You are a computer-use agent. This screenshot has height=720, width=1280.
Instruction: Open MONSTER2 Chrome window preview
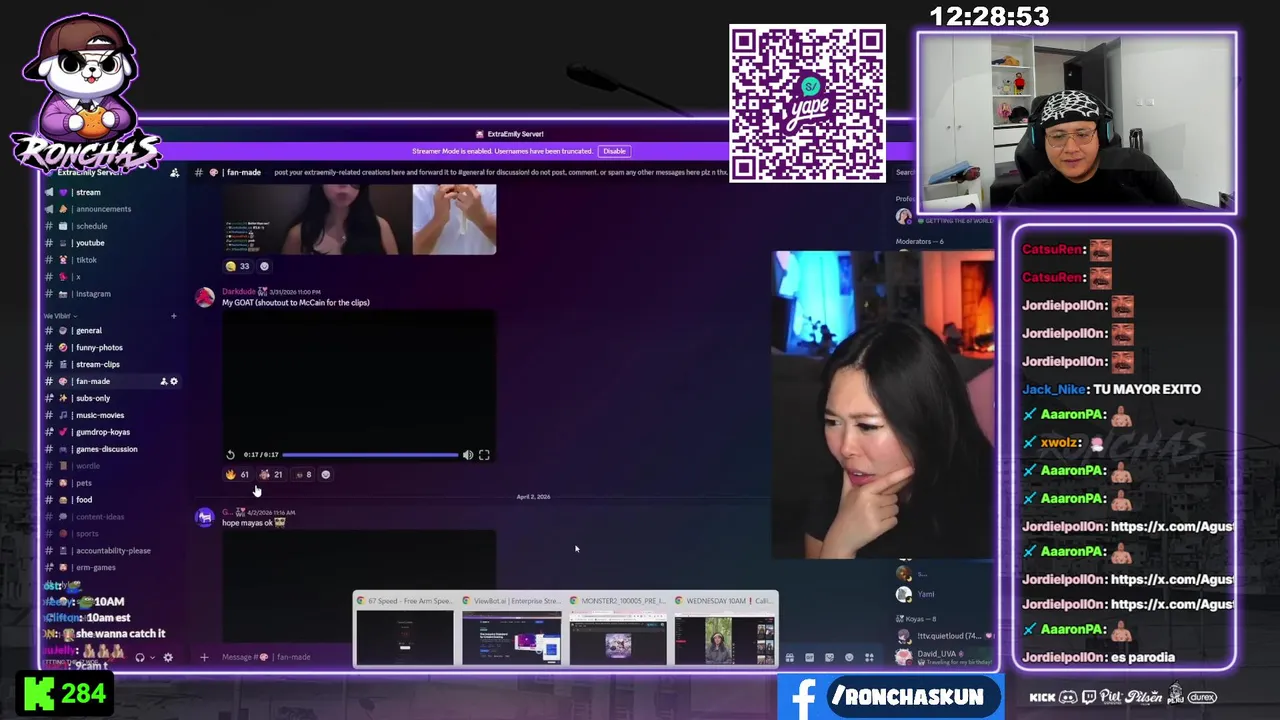pos(618,629)
